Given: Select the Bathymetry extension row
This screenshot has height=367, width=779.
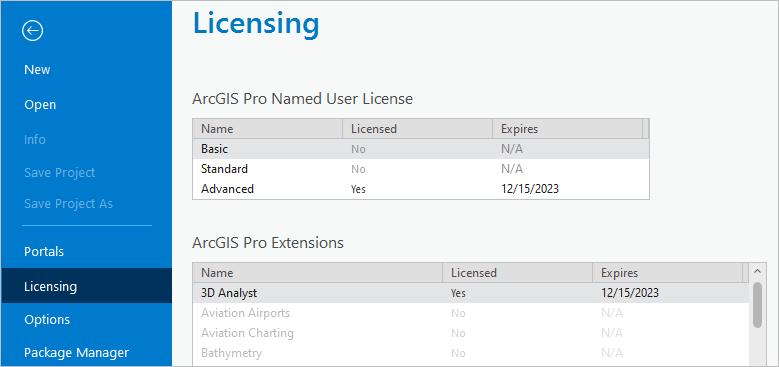Looking at the screenshot, I should (470, 353).
